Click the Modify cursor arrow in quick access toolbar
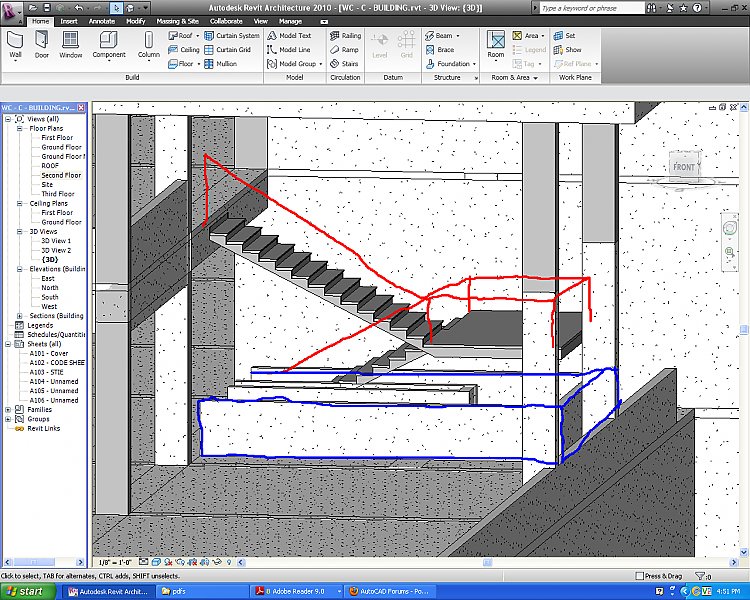Screen dimensions: 750x600 (x=116, y=8)
